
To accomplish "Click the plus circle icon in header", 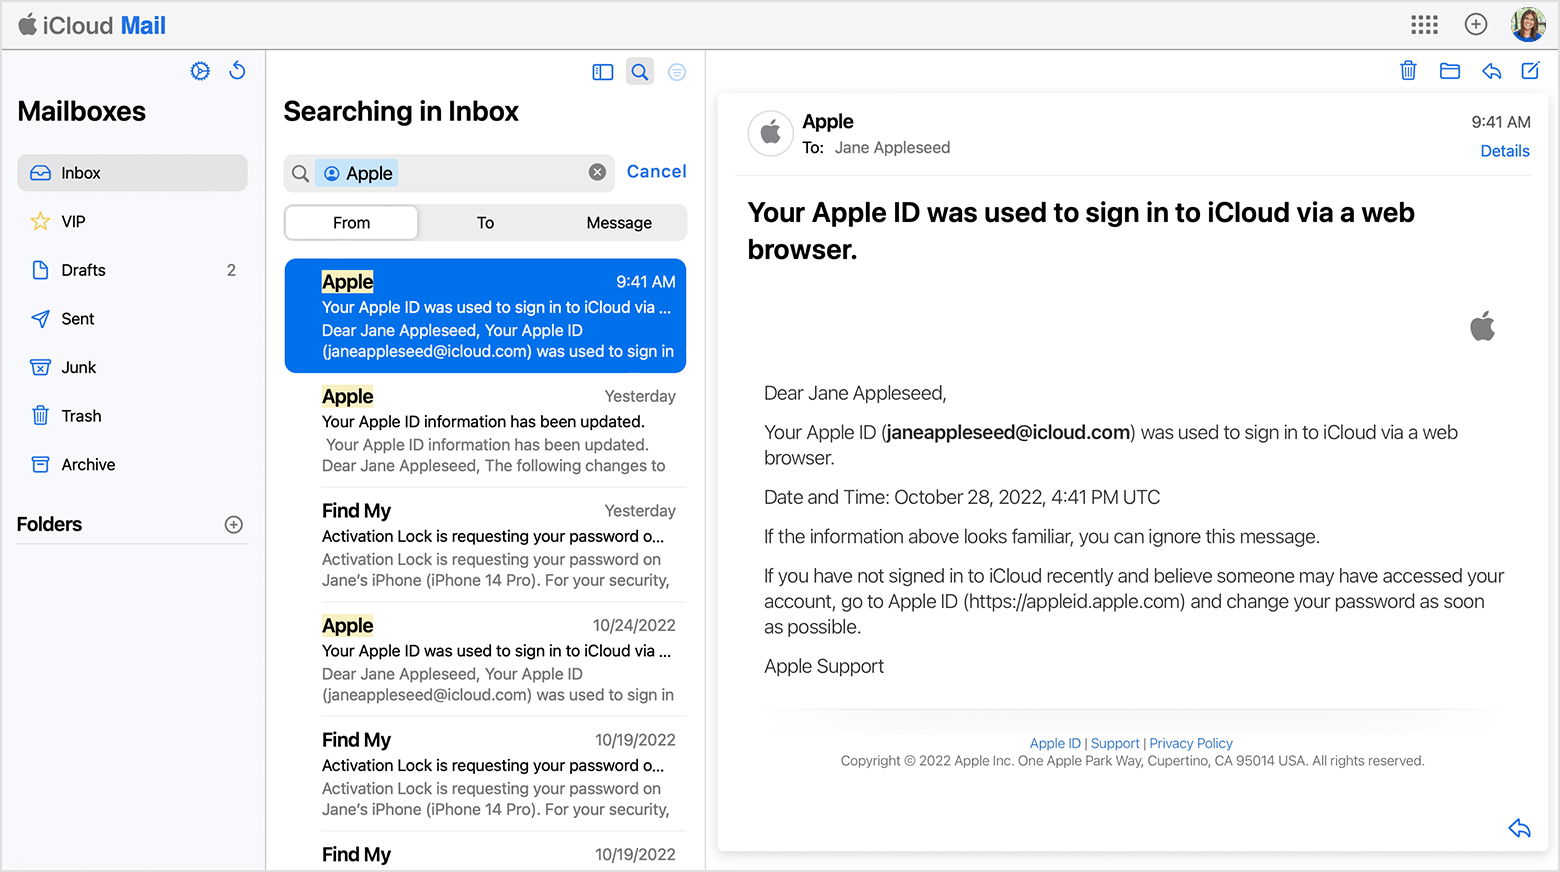I will click(x=1476, y=24).
